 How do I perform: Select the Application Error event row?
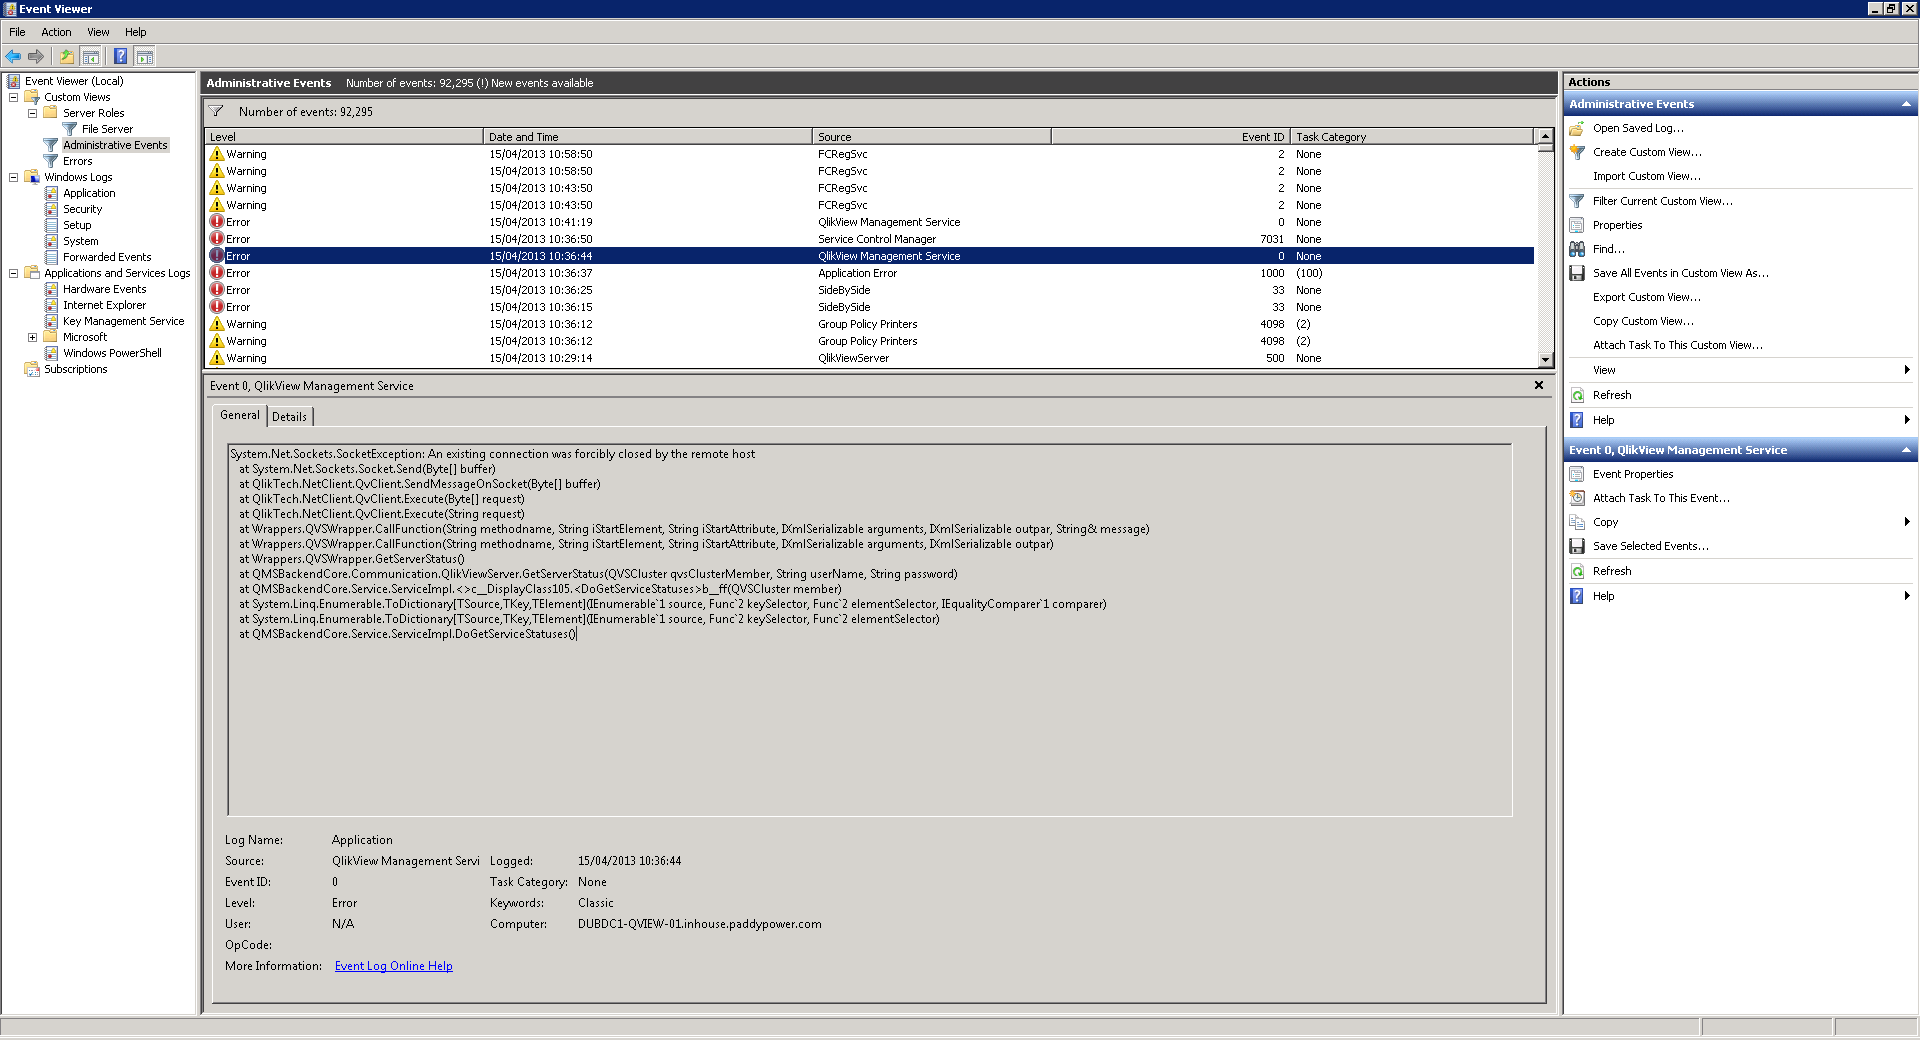pos(870,273)
